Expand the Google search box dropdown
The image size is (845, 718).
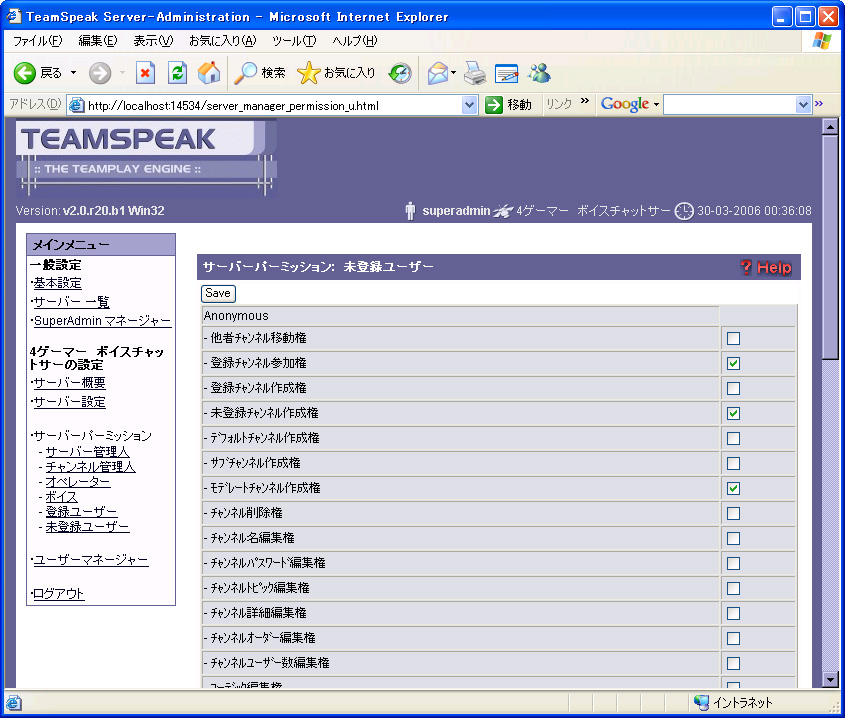[x=803, y=105]
